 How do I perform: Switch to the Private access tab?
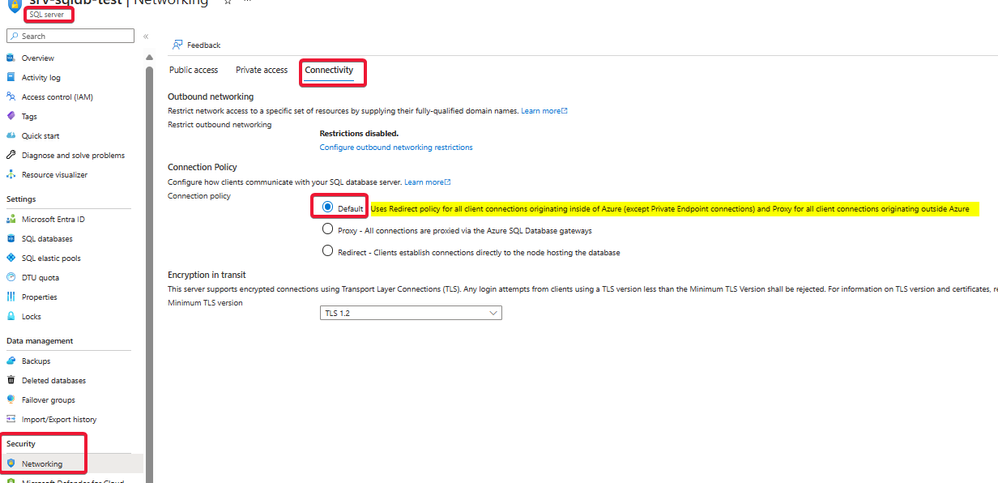262,70
